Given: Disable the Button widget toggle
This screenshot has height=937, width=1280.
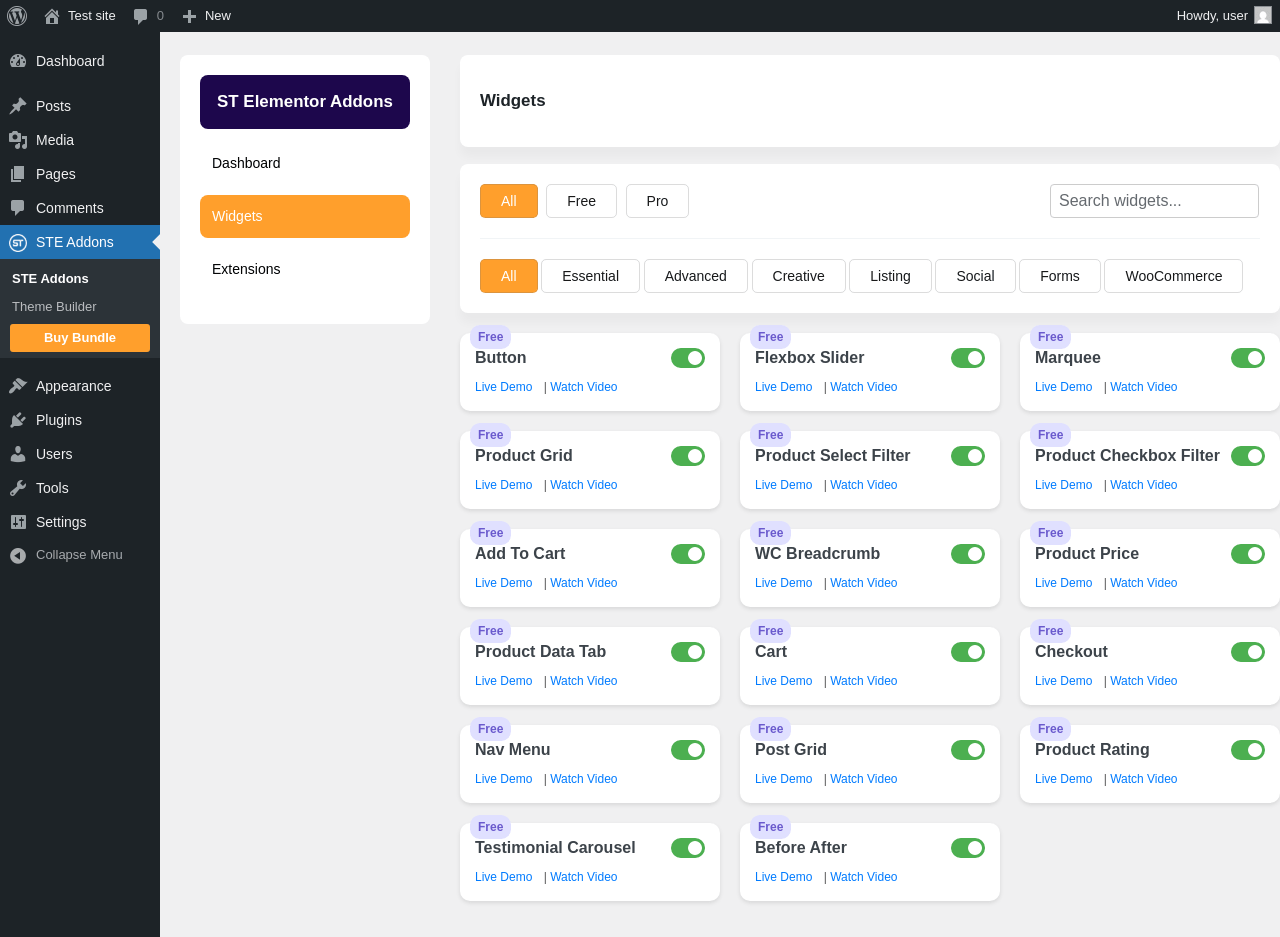Looking at the screenshot, I should (688, 358).
